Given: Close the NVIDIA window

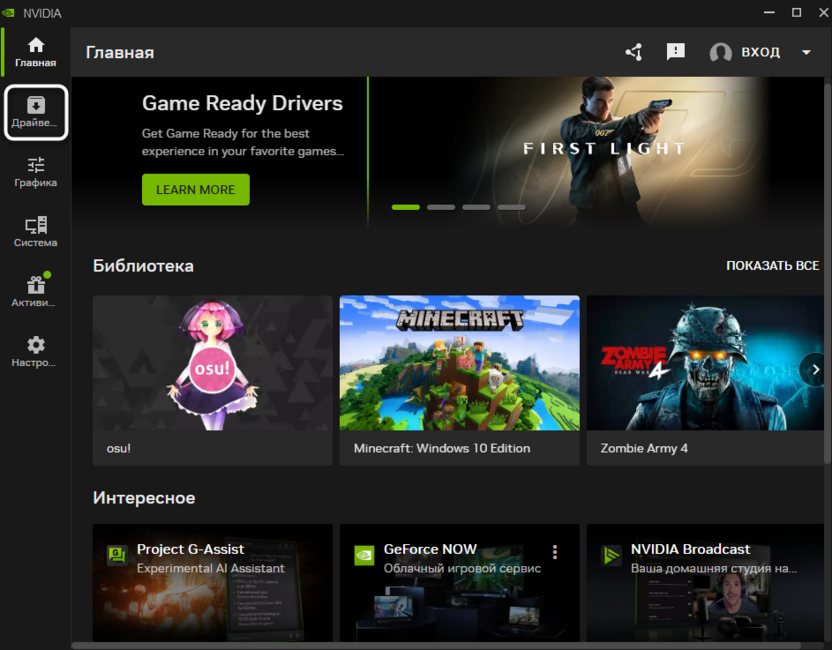Looking at the screenshot, I should 823,12.
